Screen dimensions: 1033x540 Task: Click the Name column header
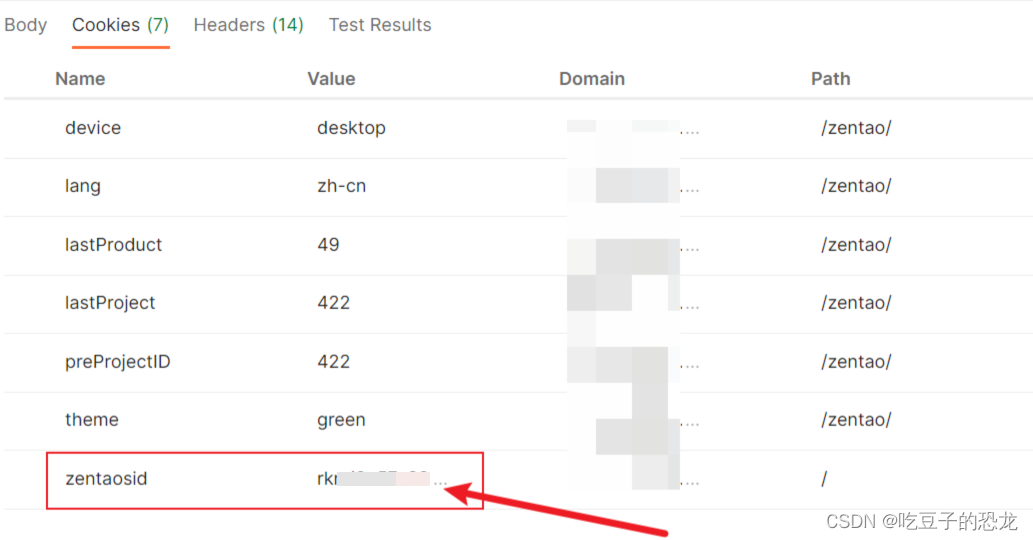click(80, 79)
